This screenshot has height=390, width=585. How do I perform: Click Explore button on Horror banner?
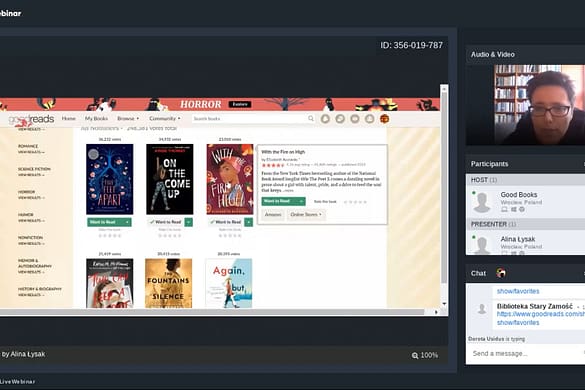point(240,104)
